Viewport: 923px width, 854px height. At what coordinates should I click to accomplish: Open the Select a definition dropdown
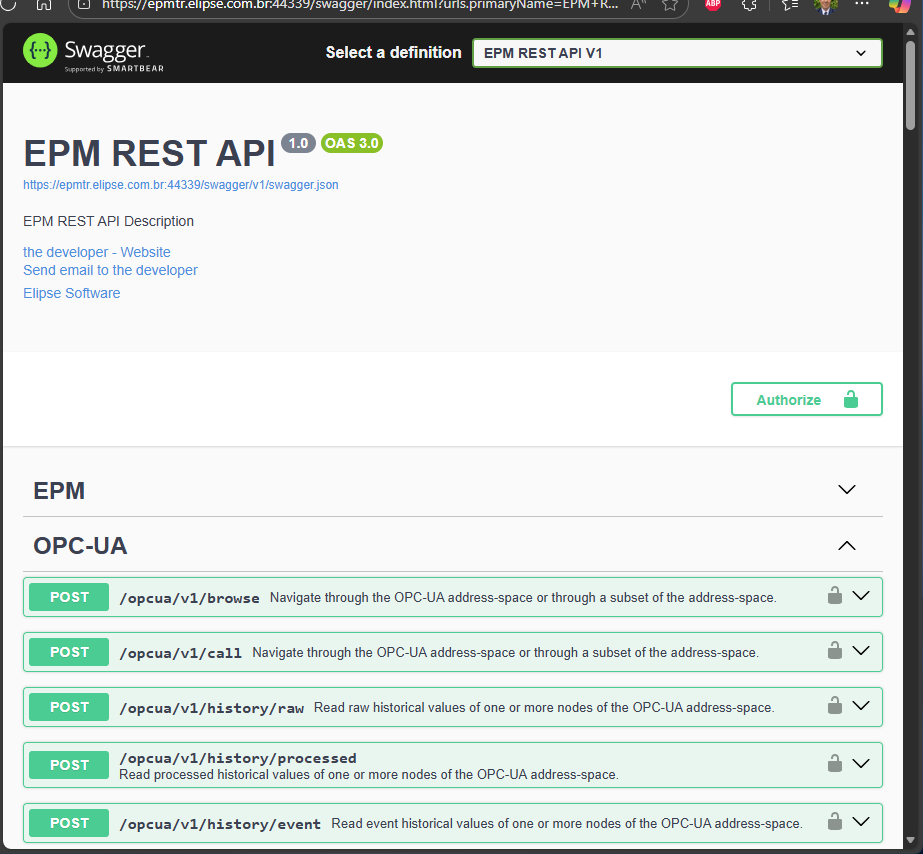(x=677, y=53)
